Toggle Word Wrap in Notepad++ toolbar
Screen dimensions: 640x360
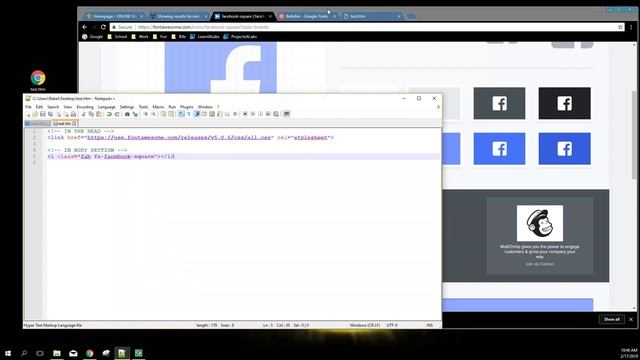181,114
